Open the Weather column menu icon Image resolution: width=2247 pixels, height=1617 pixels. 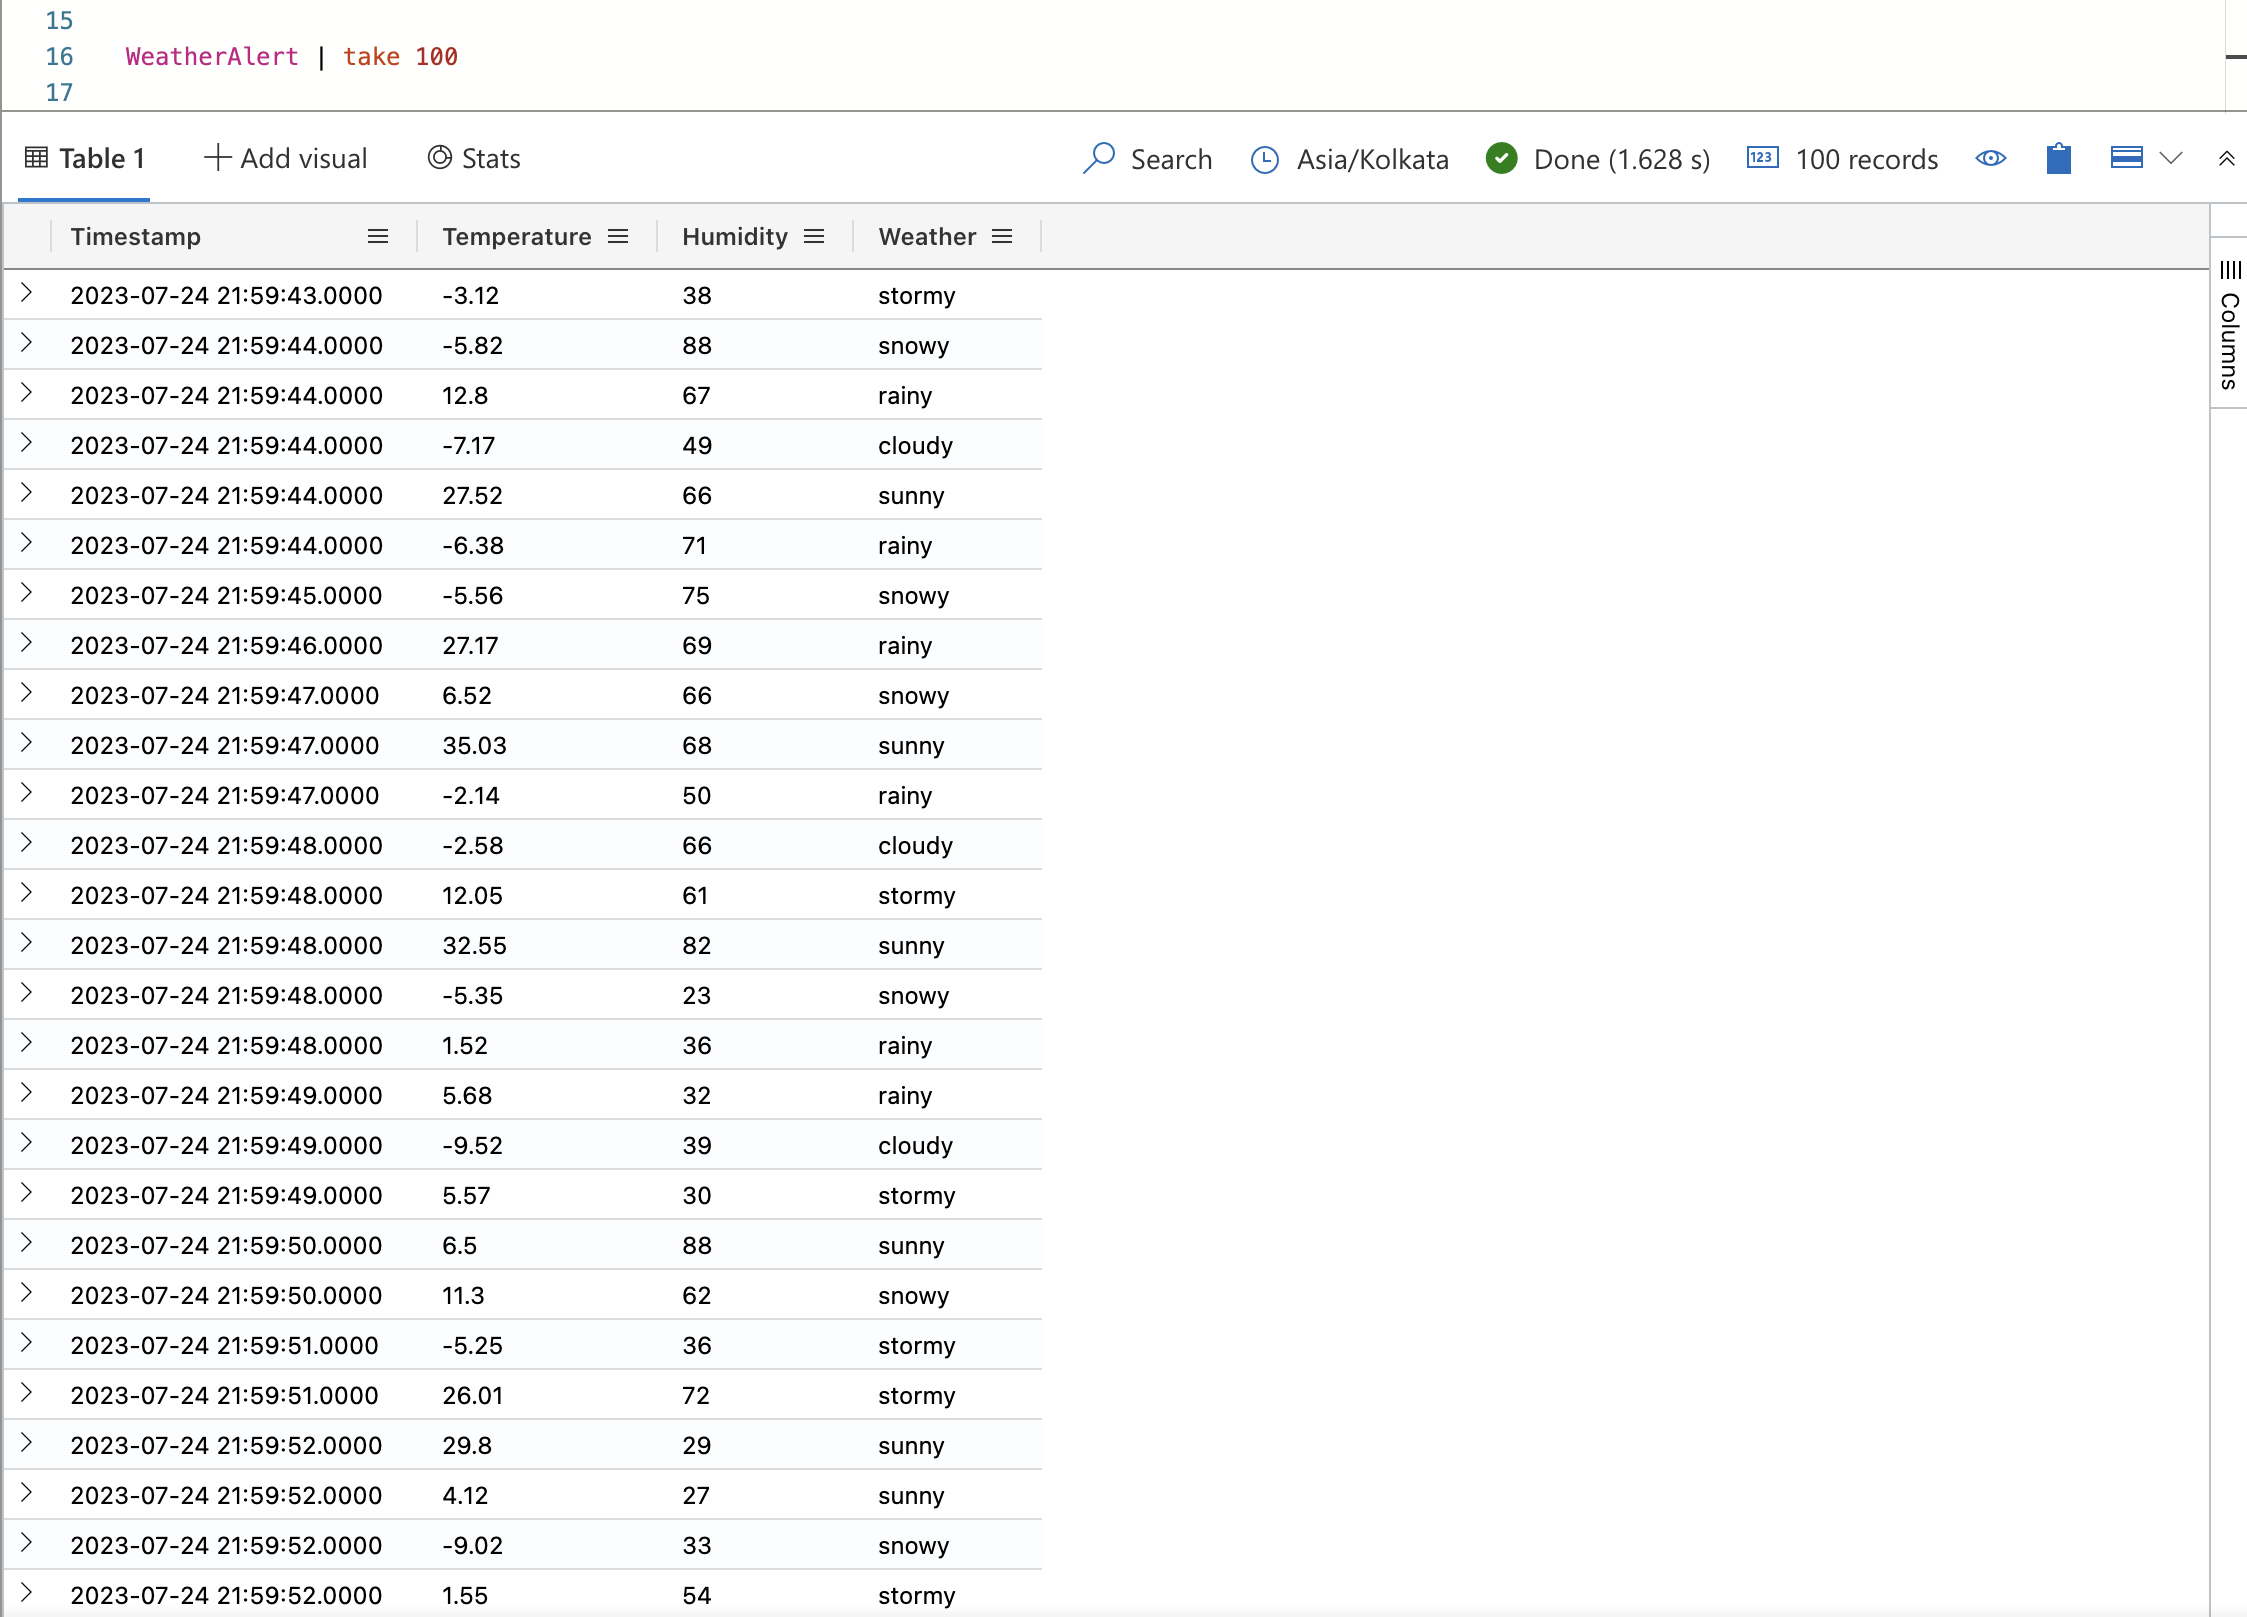[x=1002, y=236]
